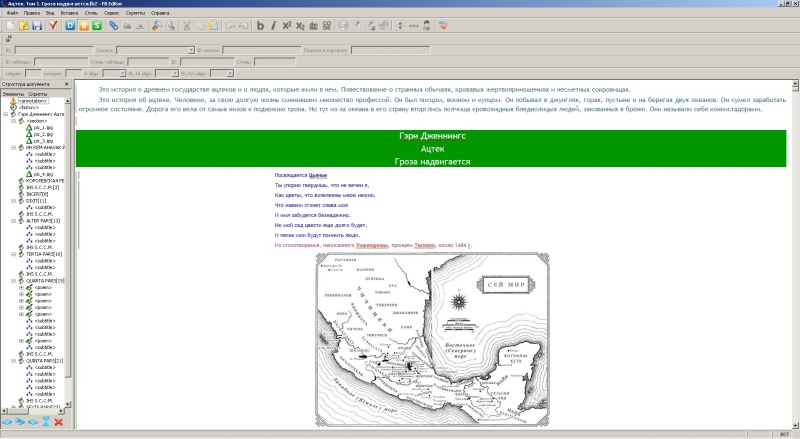This screenshot has width=800, height=439.
Task: Open the Вид menu
Action: 50,13
